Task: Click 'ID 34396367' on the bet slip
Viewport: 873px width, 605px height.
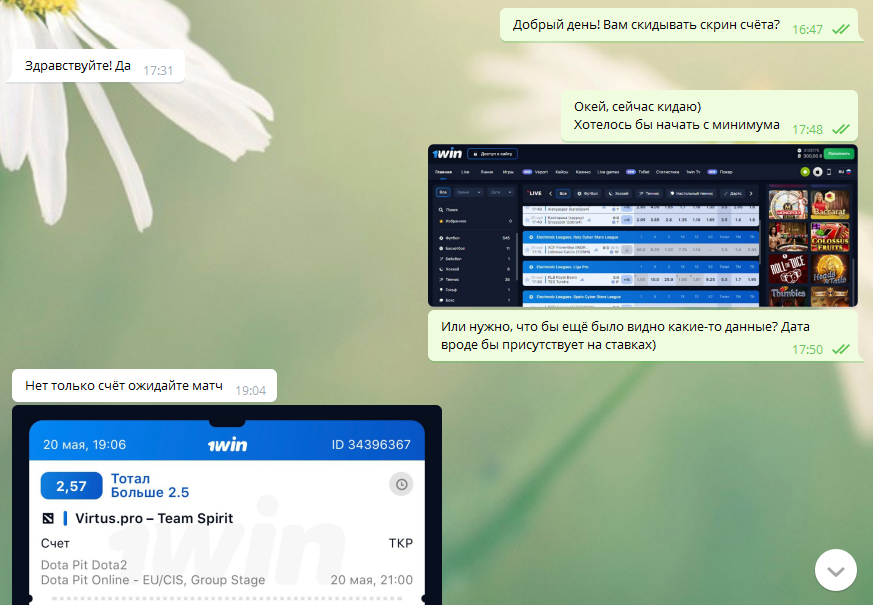Action: [371, 445]
